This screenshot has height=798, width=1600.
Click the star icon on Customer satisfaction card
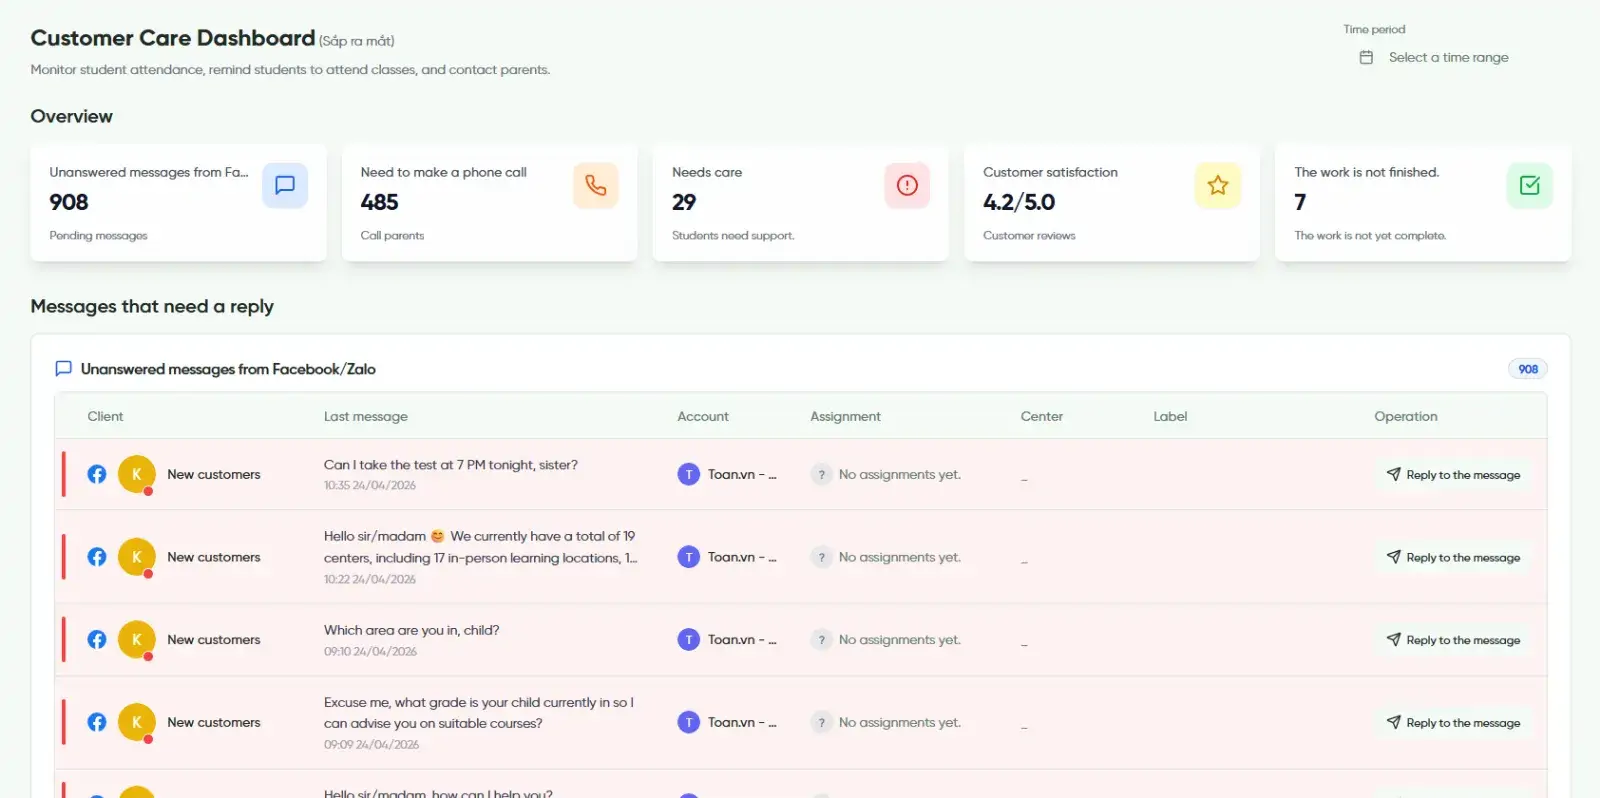tap(1218, 185)
